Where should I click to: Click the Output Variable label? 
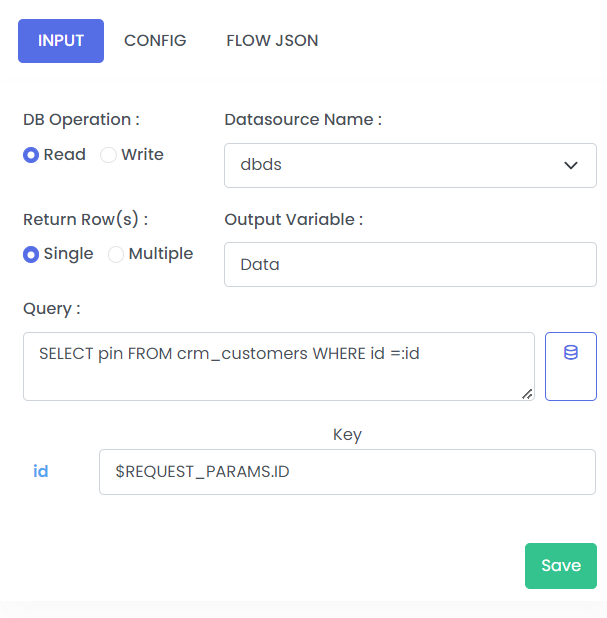(294, 220)
